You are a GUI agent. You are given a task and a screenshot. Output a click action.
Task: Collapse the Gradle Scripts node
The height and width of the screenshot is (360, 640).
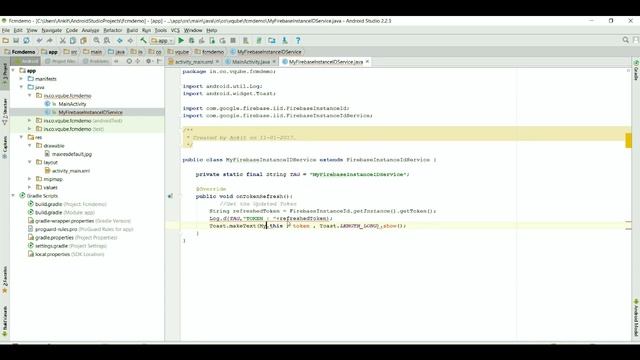(x=13, y=196)
